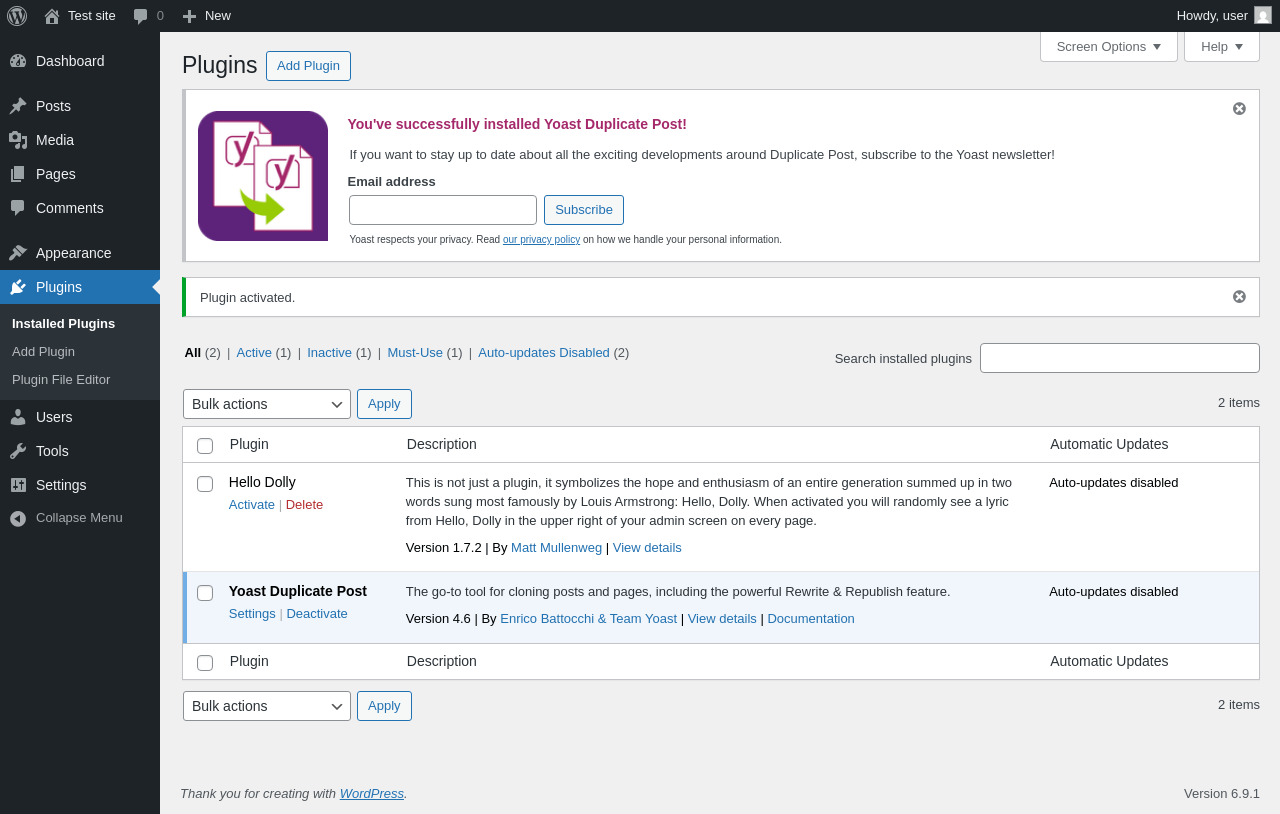
Task: Toggle select-all checkbox in table header
Action: (x=205, y=446)
